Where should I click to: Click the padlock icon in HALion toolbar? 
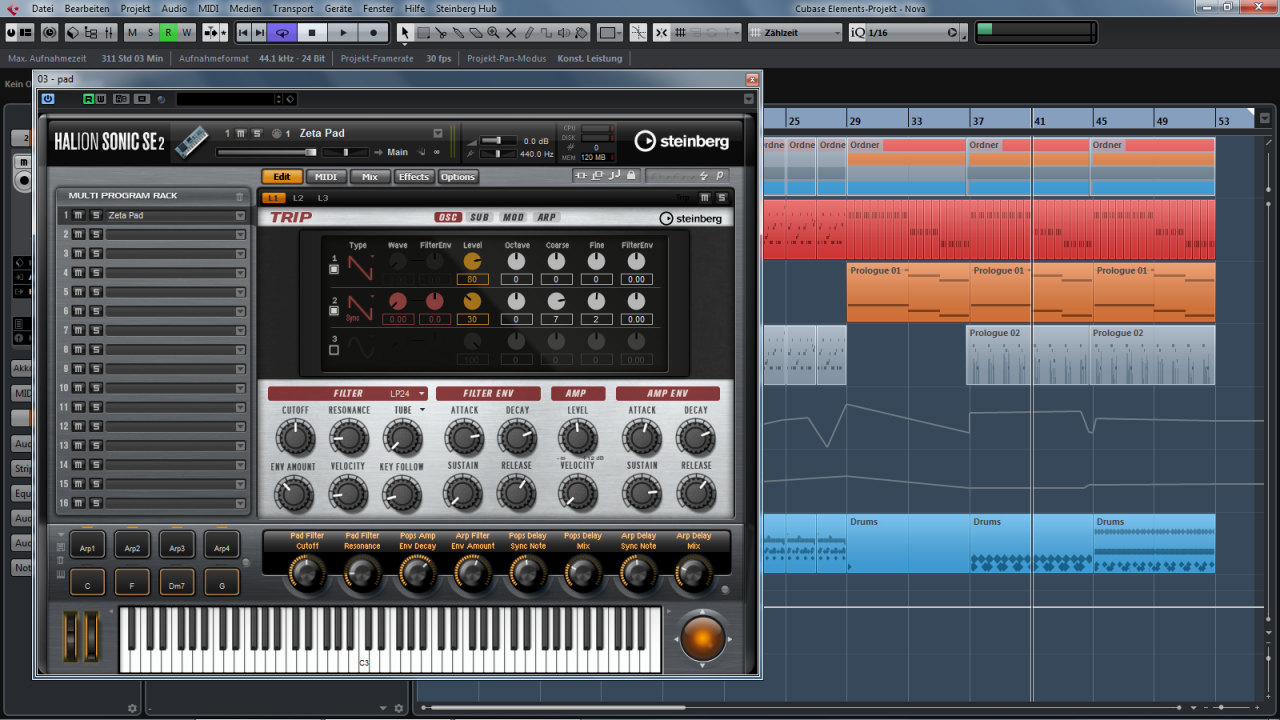coord(631,176)
